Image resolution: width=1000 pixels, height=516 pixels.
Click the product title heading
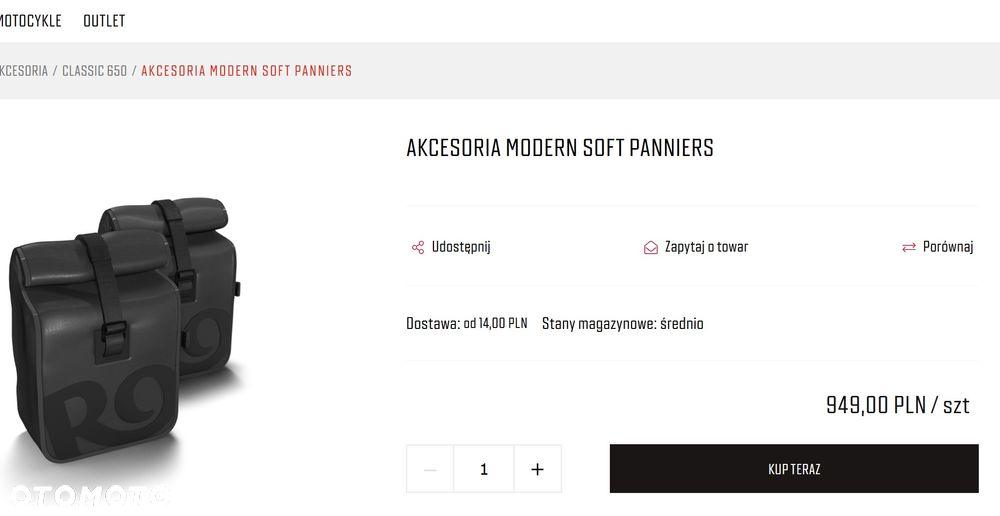pyautogui.click(x=560, y=148)
